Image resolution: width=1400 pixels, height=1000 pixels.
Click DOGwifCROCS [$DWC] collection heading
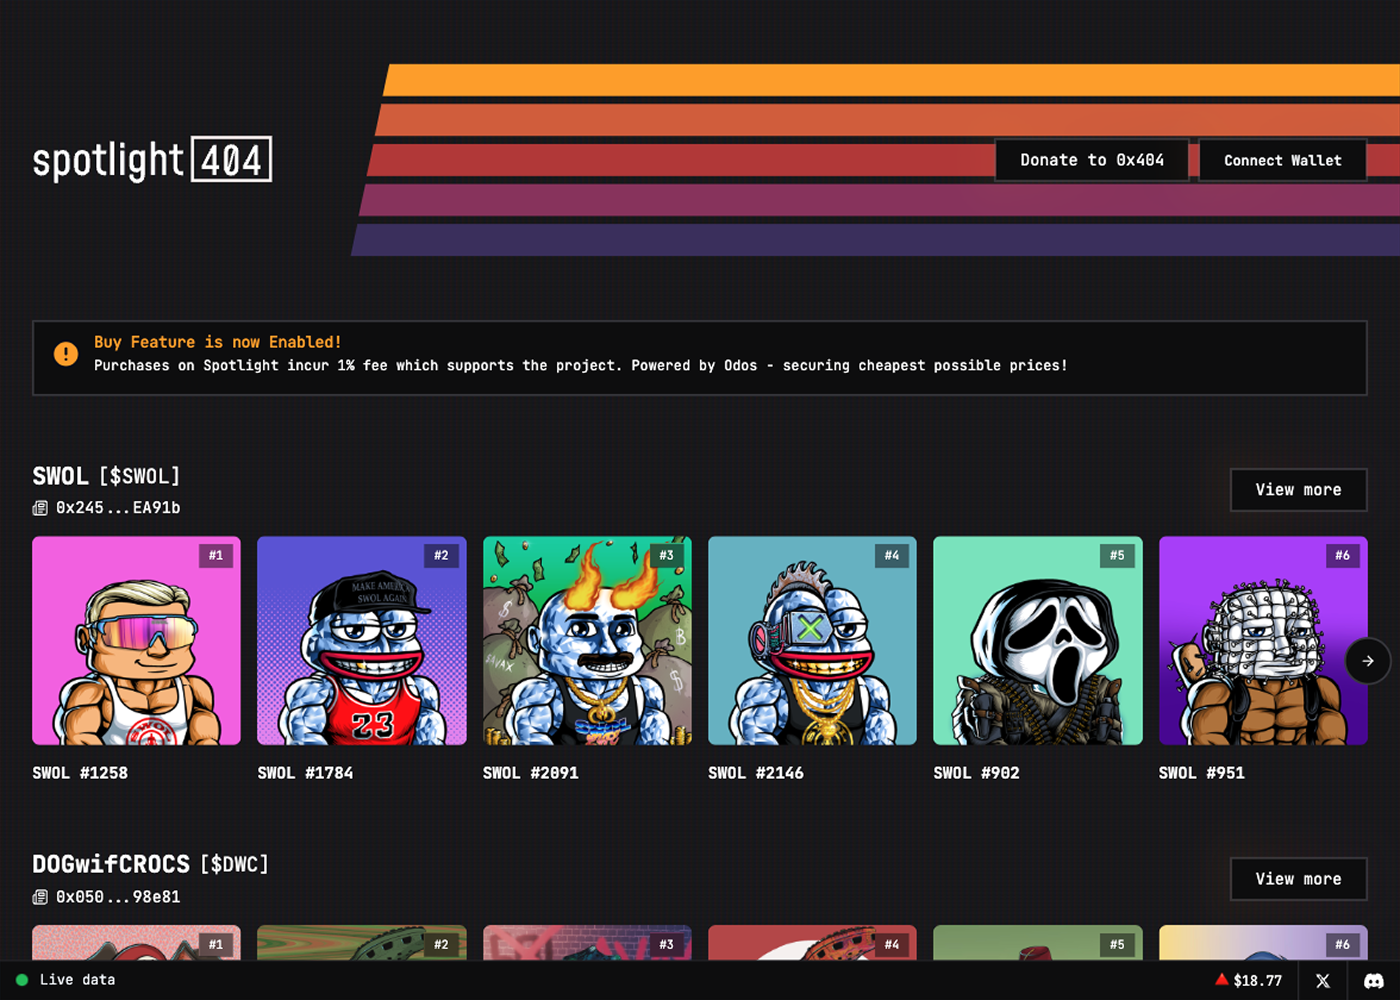point(150,864)
